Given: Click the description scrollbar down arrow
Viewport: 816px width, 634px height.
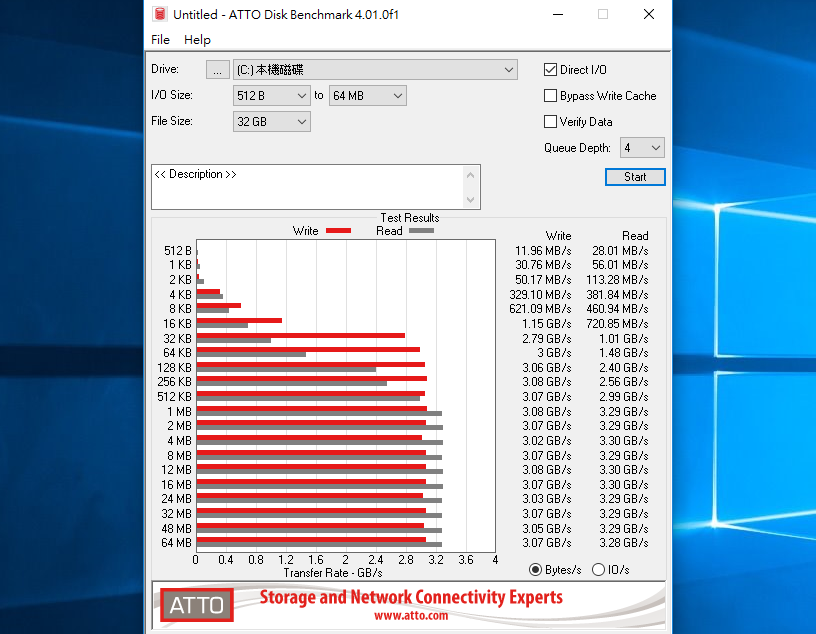Looking at the screenshot, I should [x=470, y=200].
